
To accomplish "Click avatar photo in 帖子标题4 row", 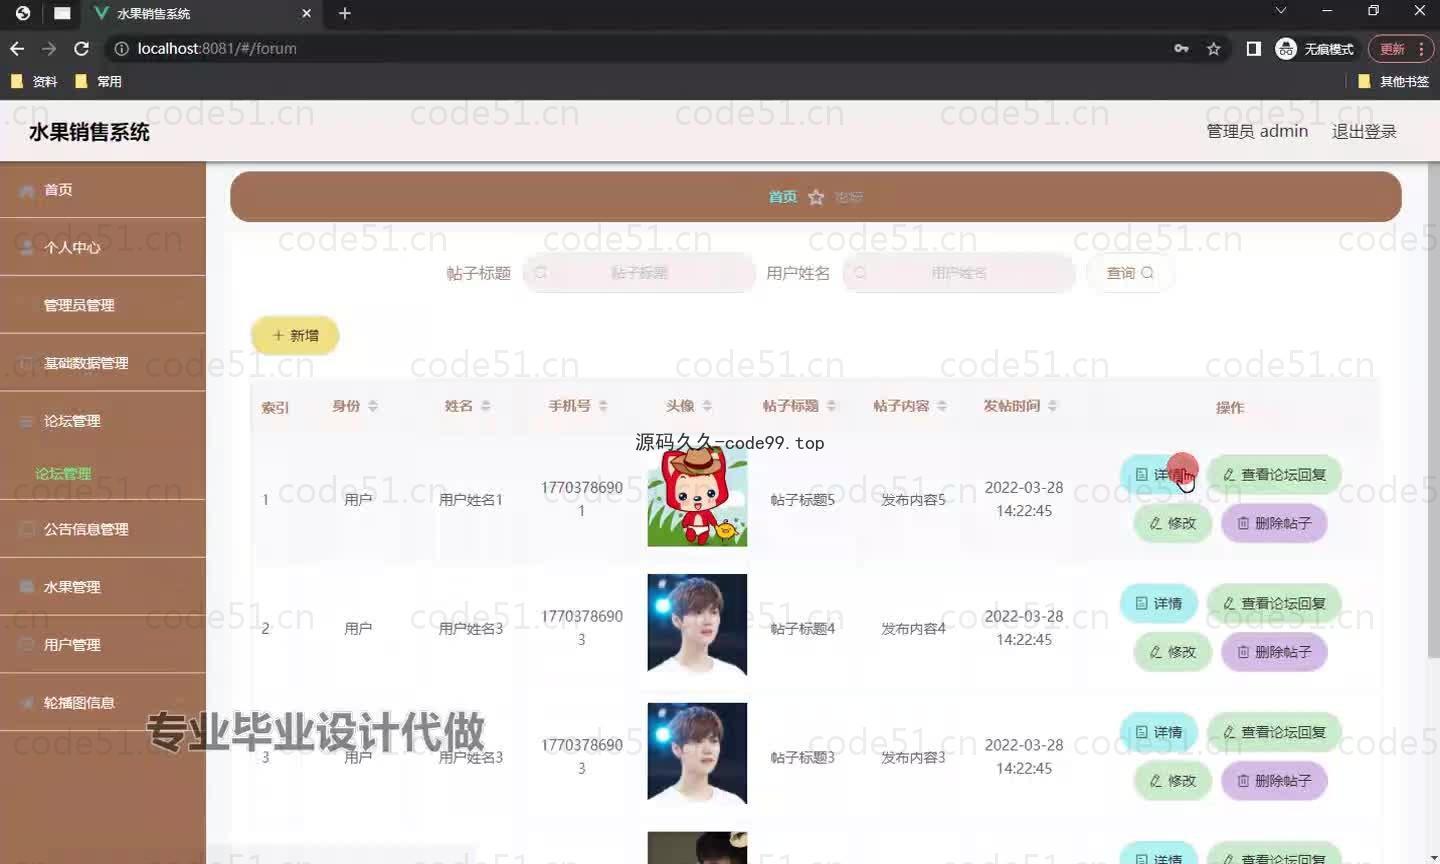I will (697, 624).
